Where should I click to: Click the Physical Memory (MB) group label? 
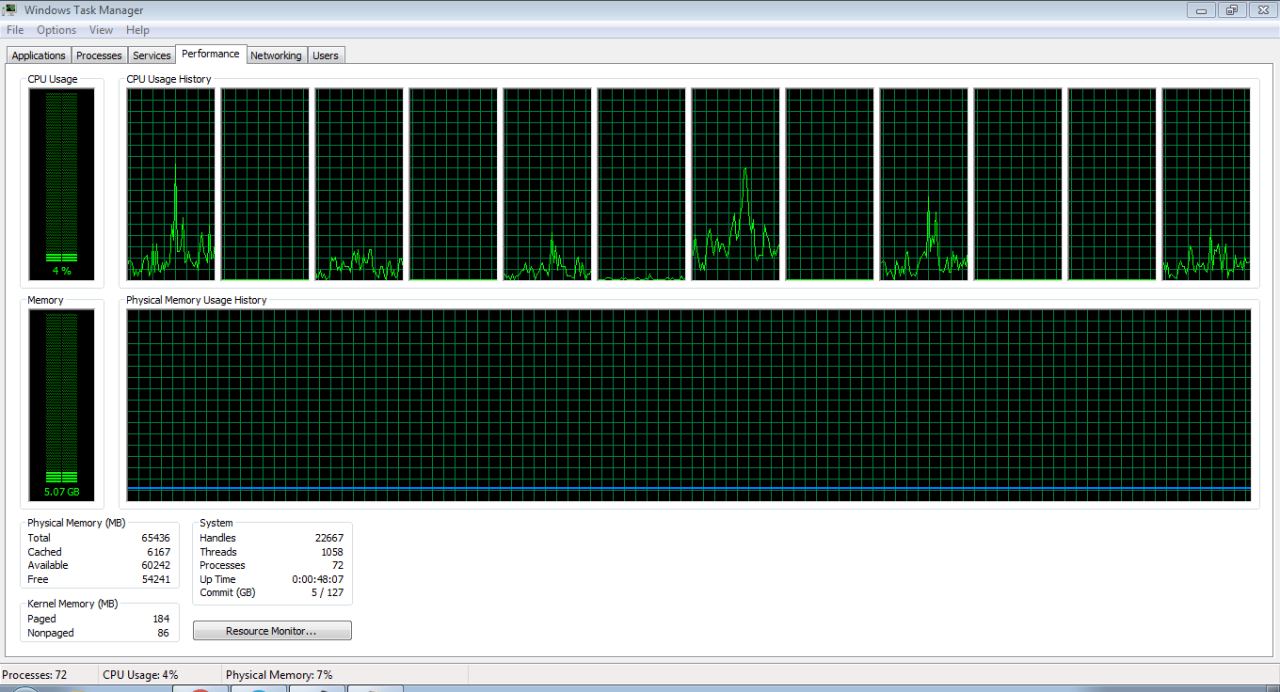coord(76,523)
